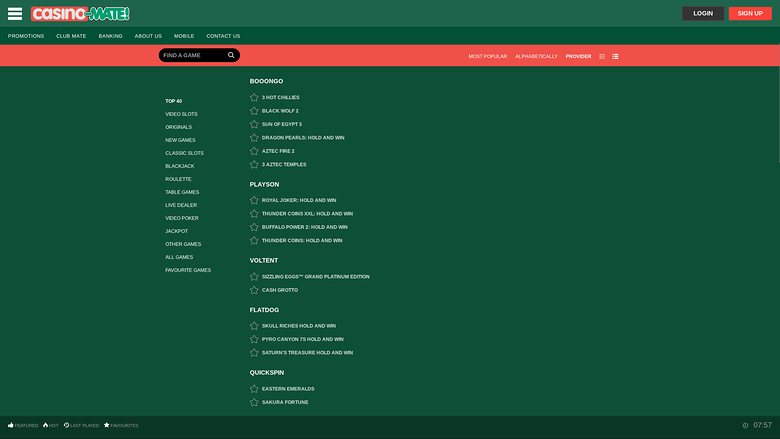Sort games by Provider
Image resolution: width=780 pixels, height=439 pixels.
(578, 57)
